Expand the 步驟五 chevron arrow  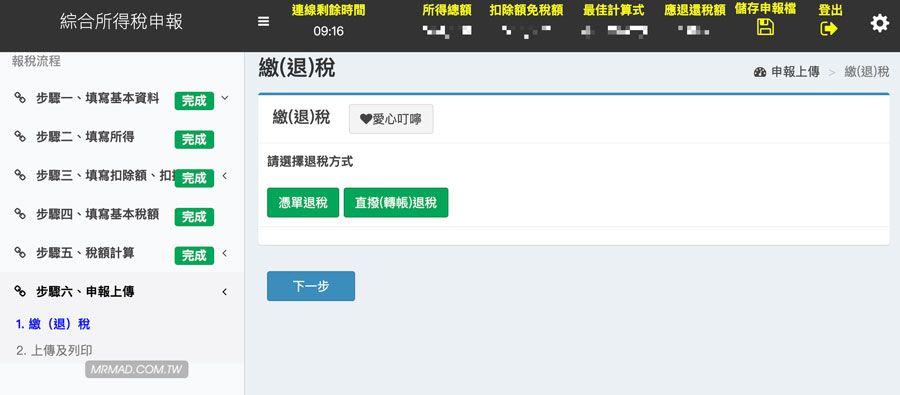pyautogui.click(x=224, y=253)
